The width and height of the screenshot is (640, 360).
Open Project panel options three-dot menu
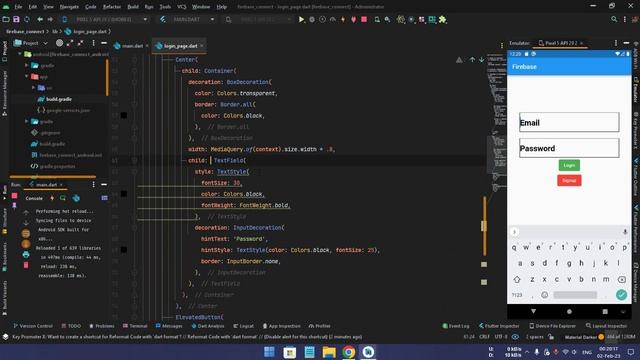coord(93,43)
